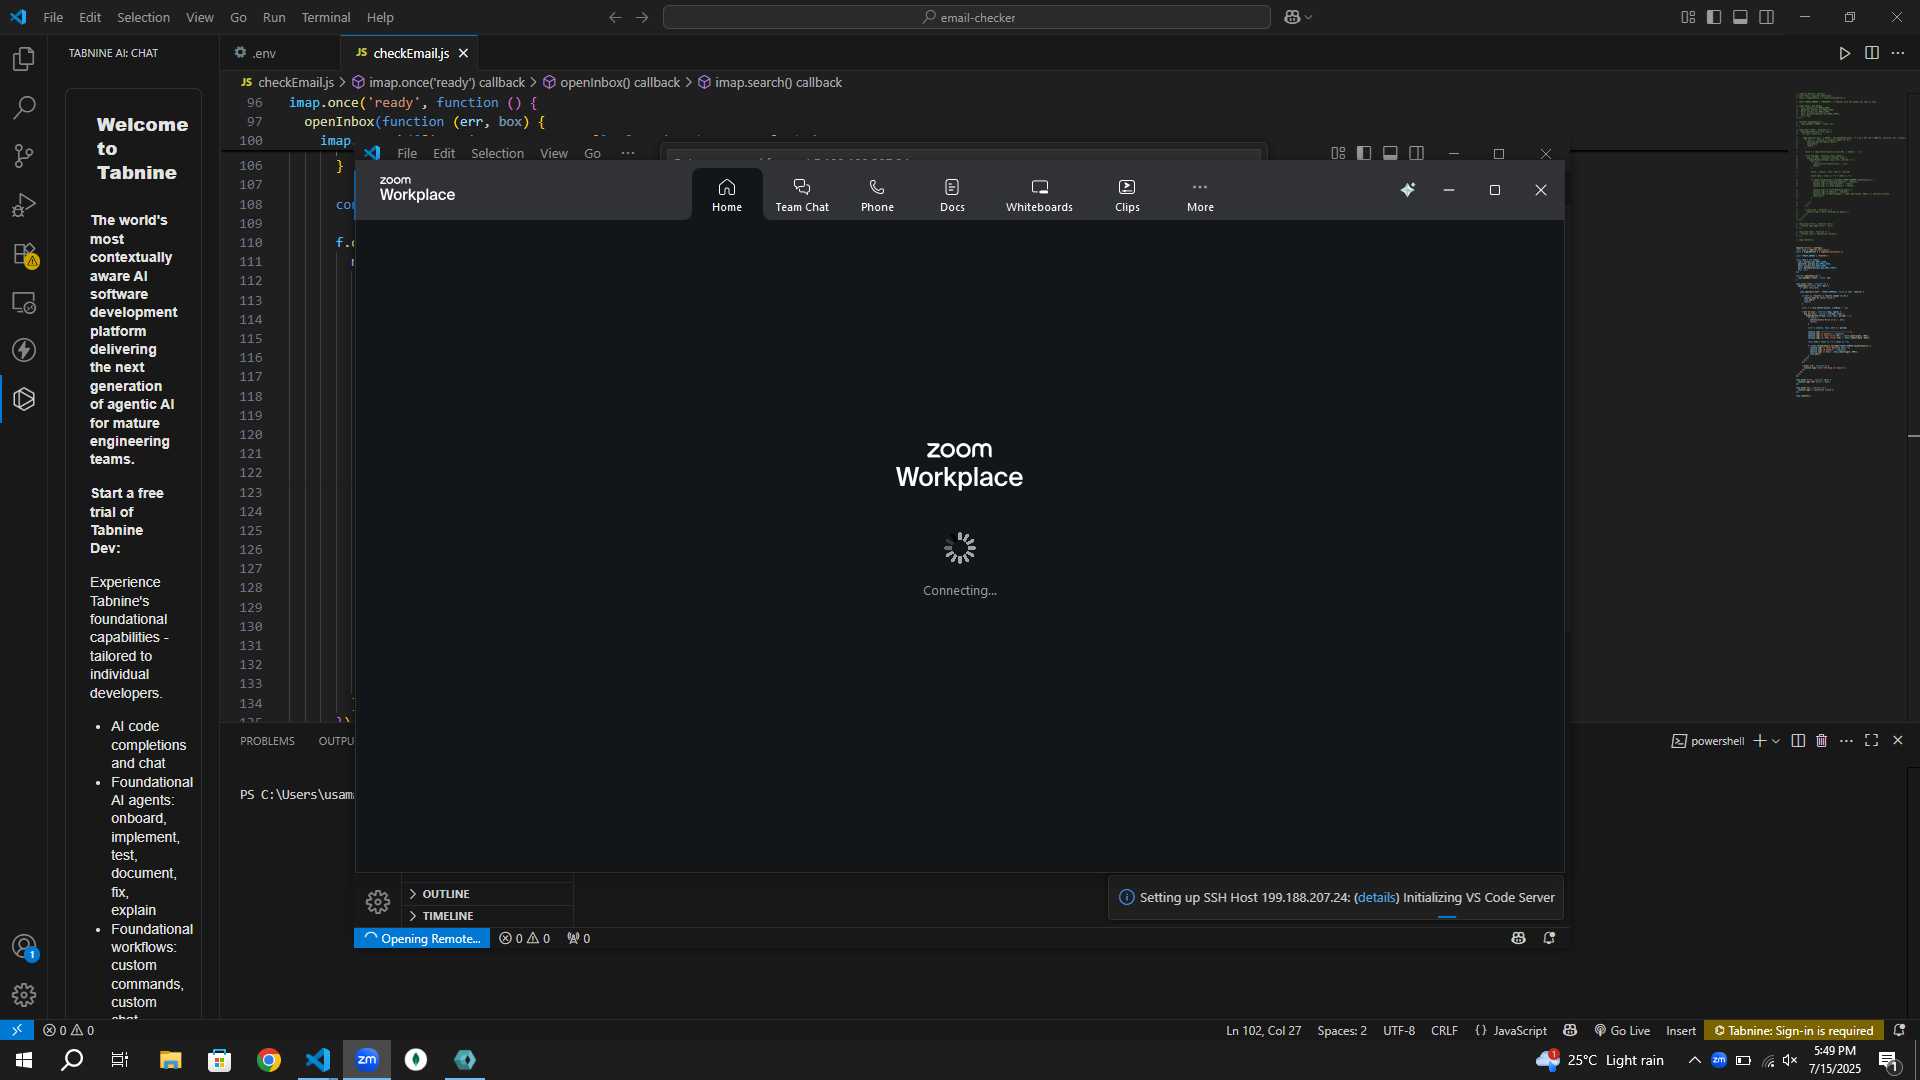Screen dimensions: 1920x1080
Task: Toggle secondary side bar visibility
Action: (1767, 17)
